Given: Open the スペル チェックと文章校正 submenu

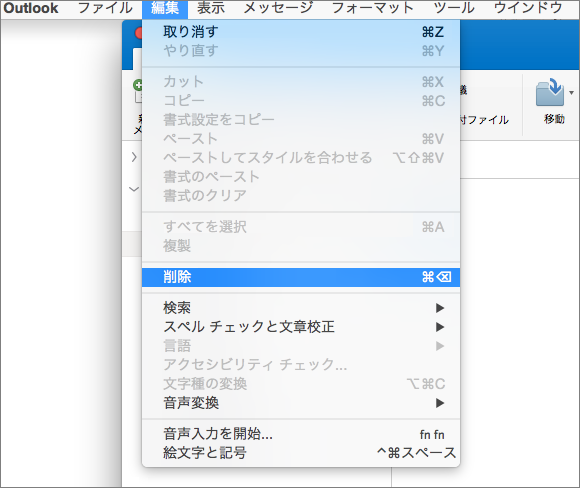Looking at the screenshot, I should click(x=301, y=327).
